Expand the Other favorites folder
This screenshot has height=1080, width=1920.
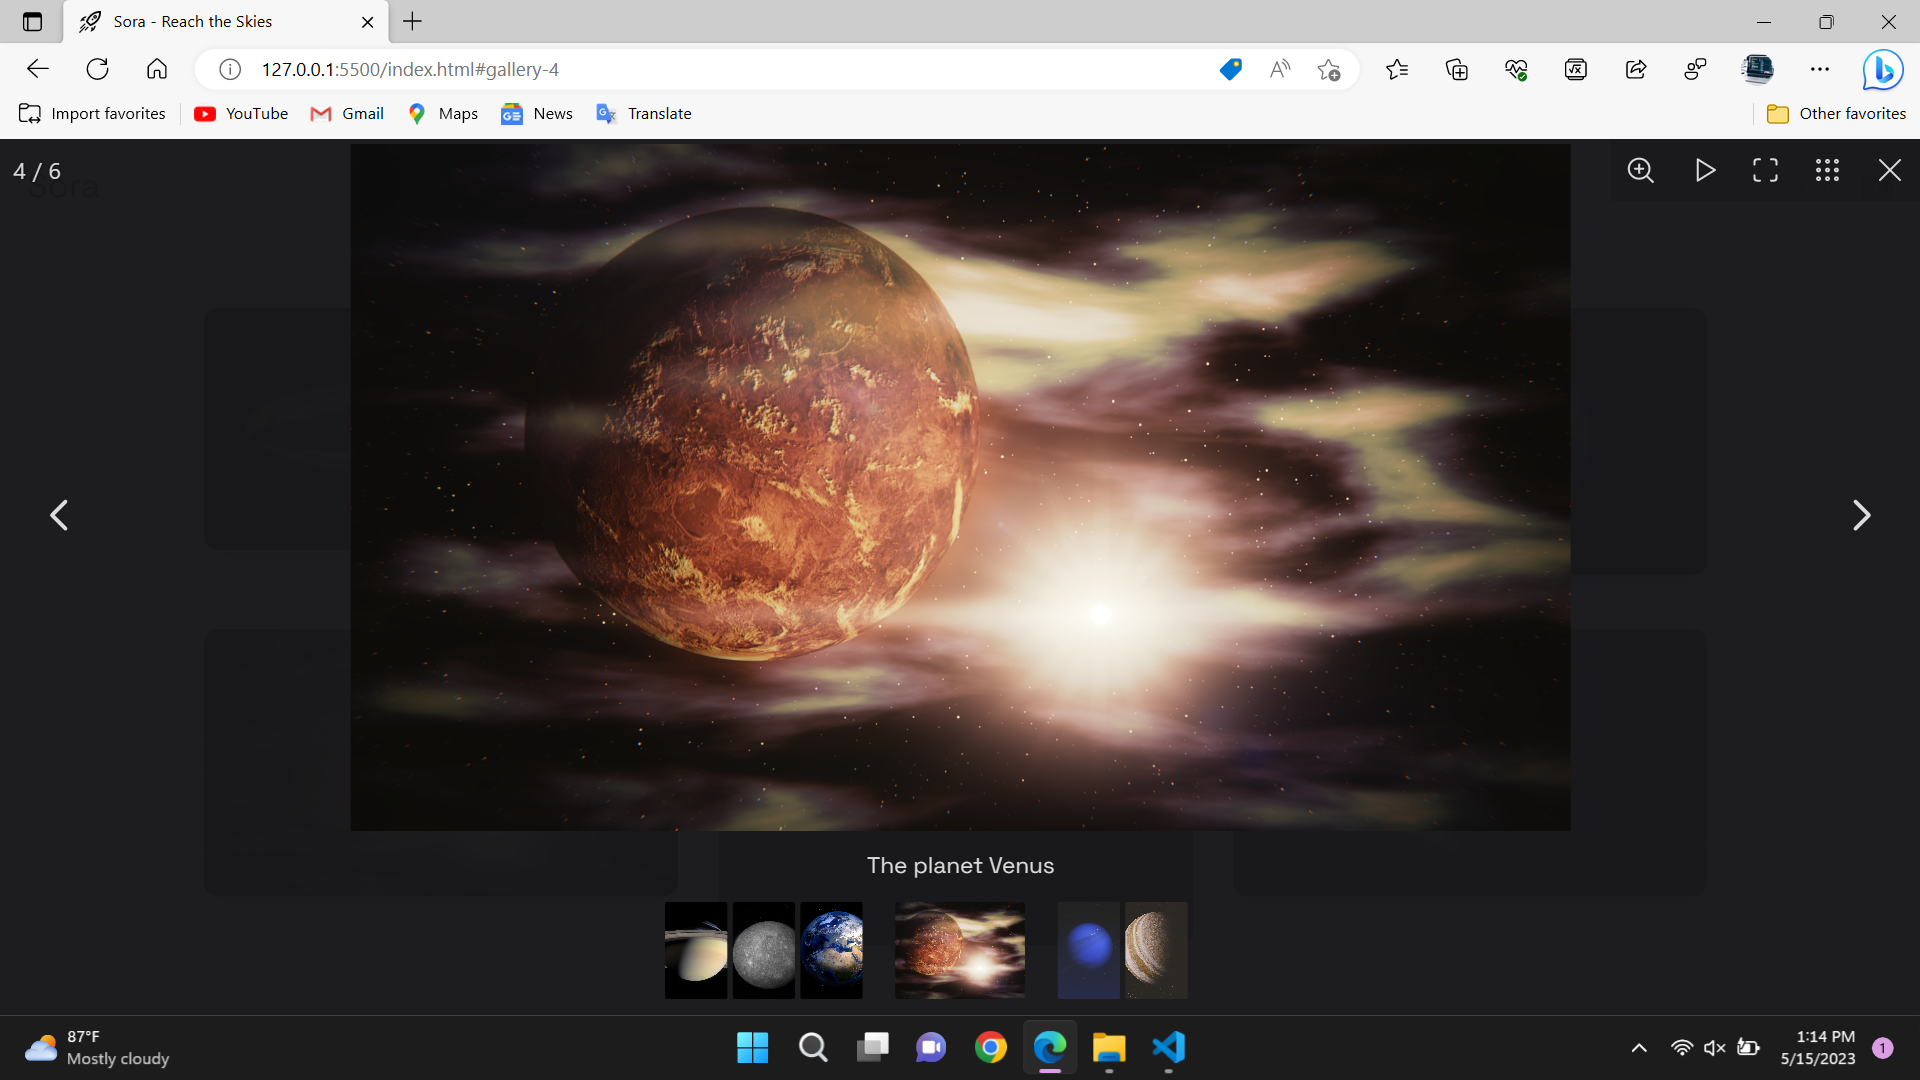[x=1837, y=113]
